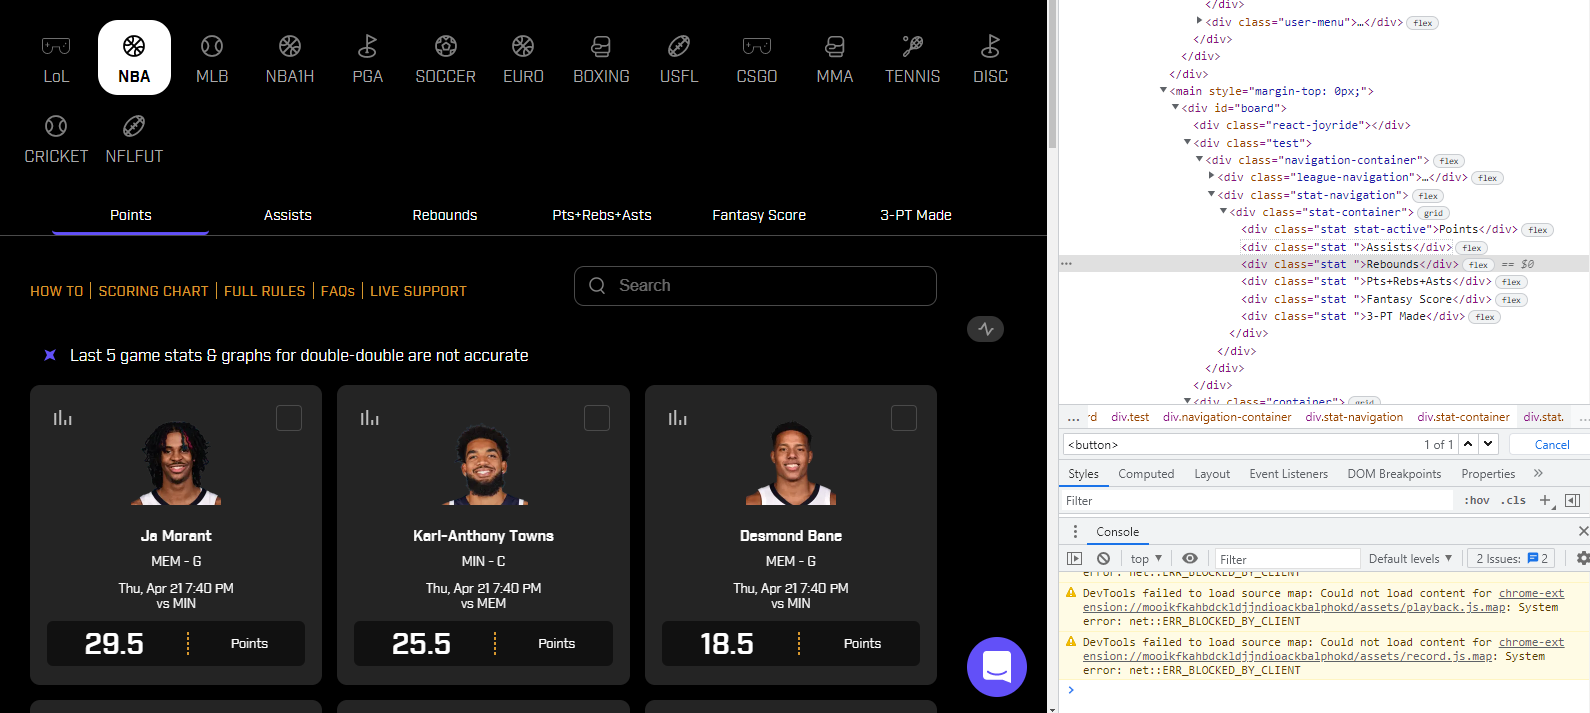Image resolution: width=1590 pixels, height=713 pixels.
Task: Collapse the navigation-container div node
Action: click(1199, 159)
